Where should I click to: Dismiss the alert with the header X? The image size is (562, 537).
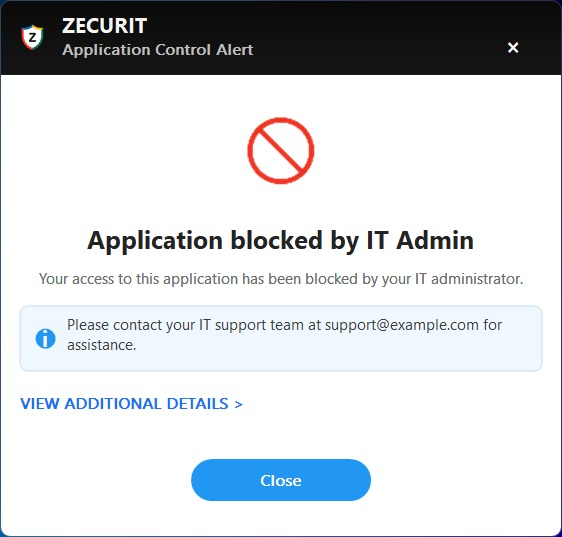click(x=513, y=47)
